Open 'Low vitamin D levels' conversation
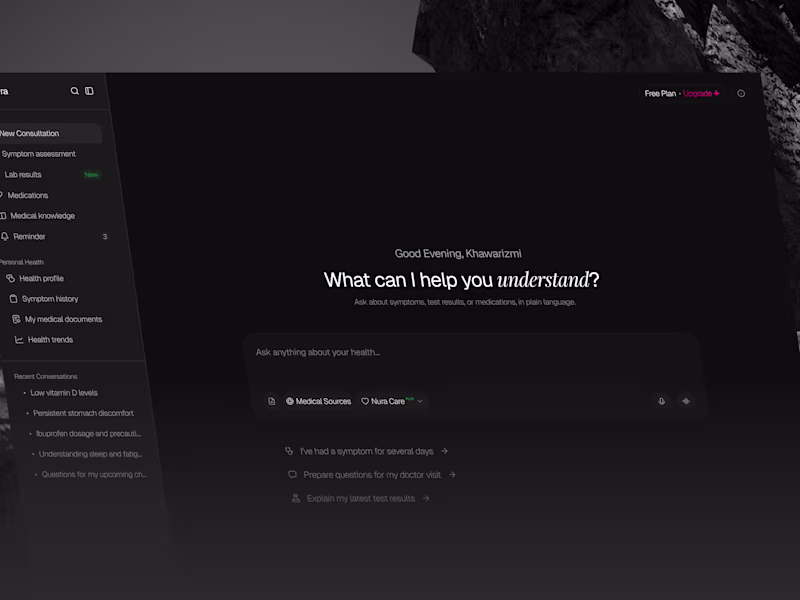Viewport: 800px width, 600px height. pyautogui.click(x=64, y=392)
